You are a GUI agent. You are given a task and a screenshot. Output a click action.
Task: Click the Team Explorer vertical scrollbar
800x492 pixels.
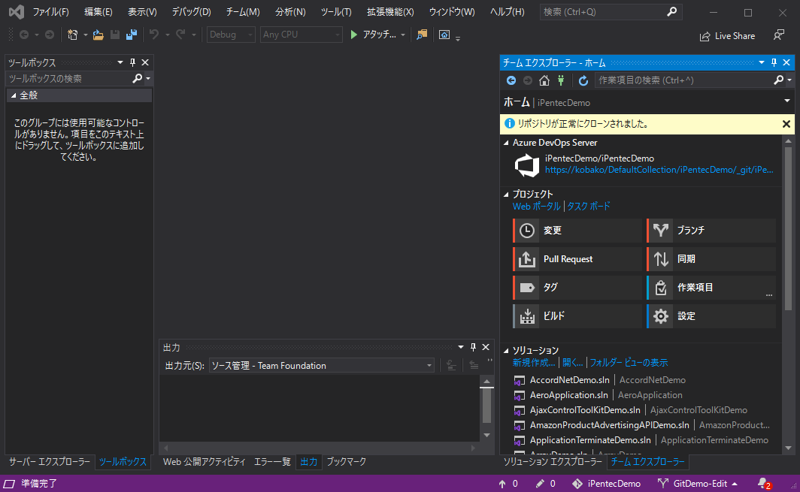[788, 294]
